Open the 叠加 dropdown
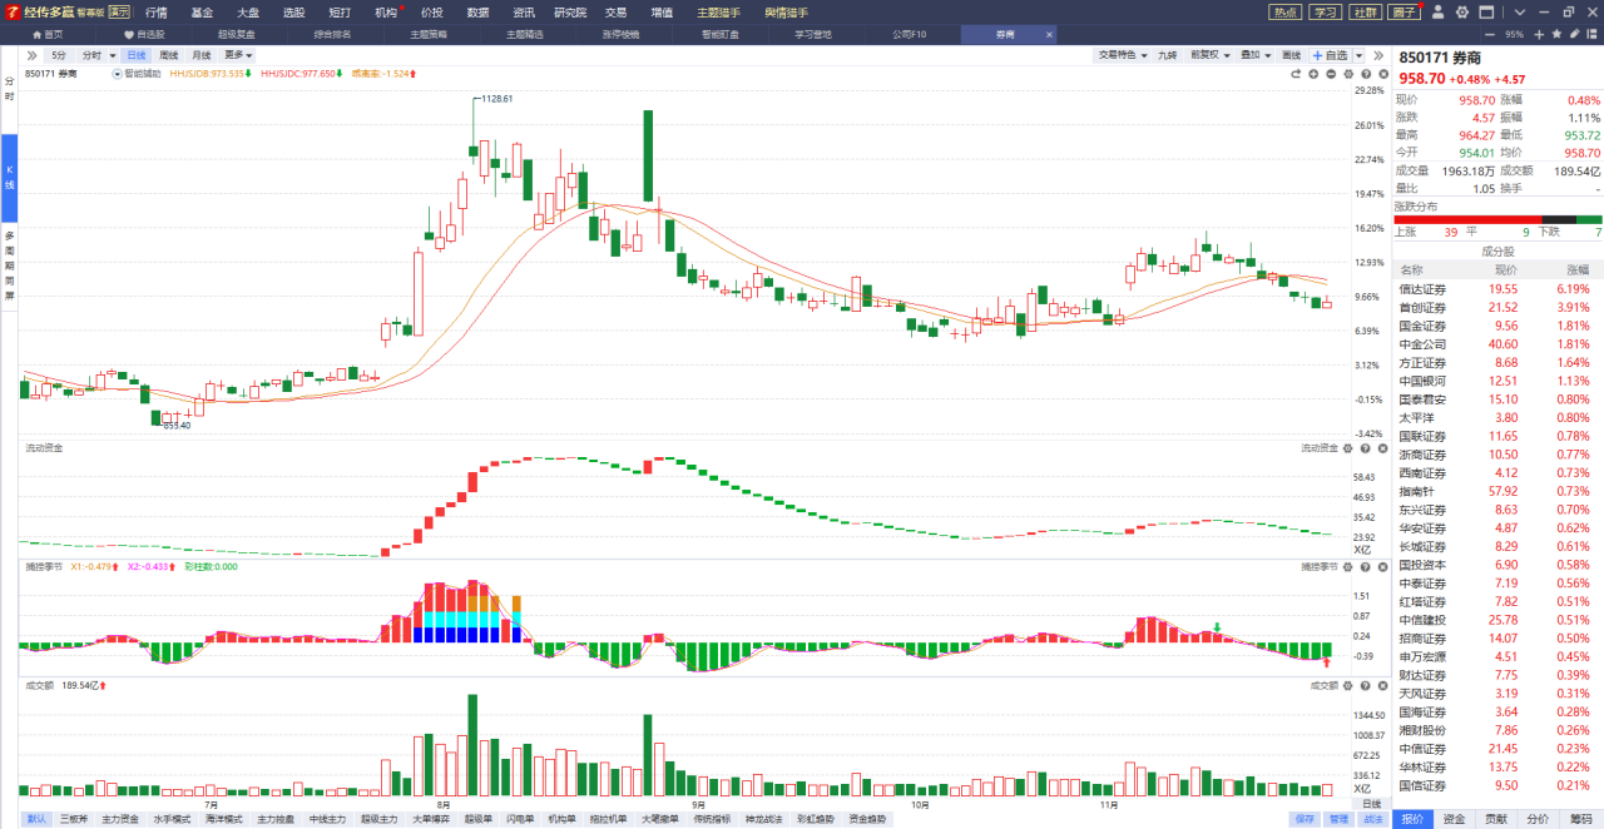 [x=1256, y=56]
